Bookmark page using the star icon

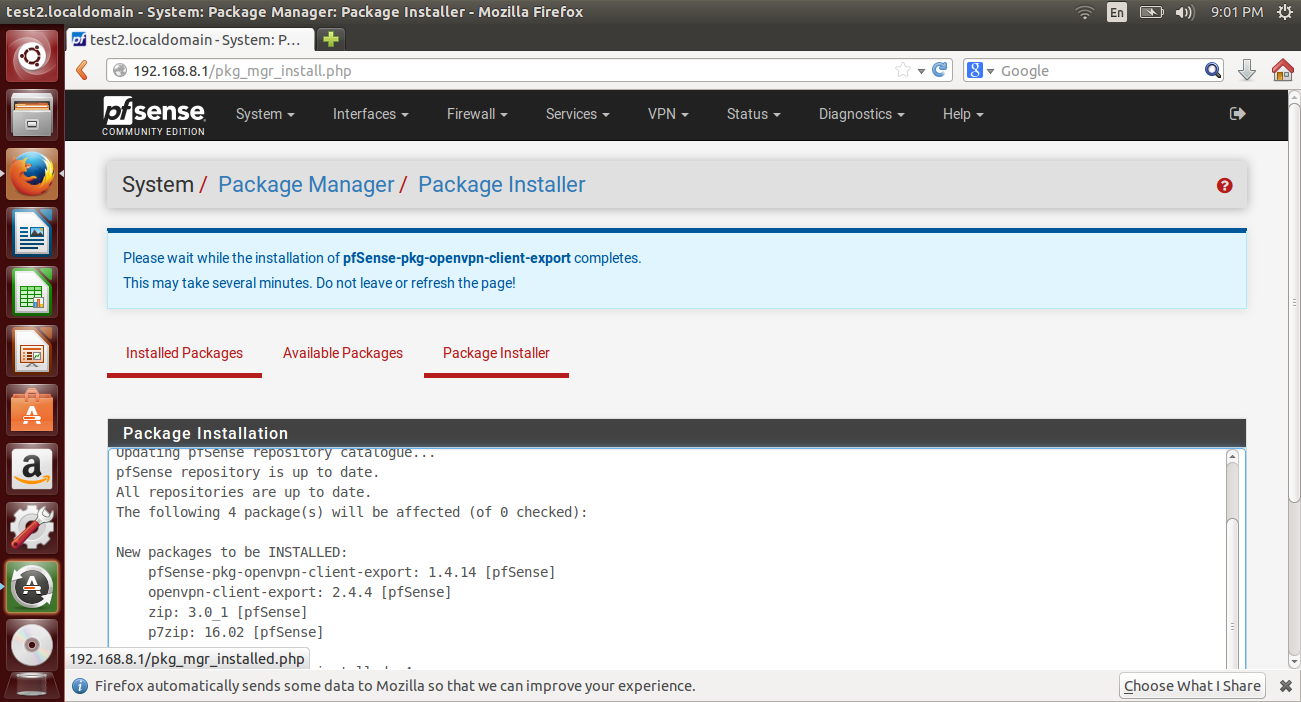tap(902, 70)
